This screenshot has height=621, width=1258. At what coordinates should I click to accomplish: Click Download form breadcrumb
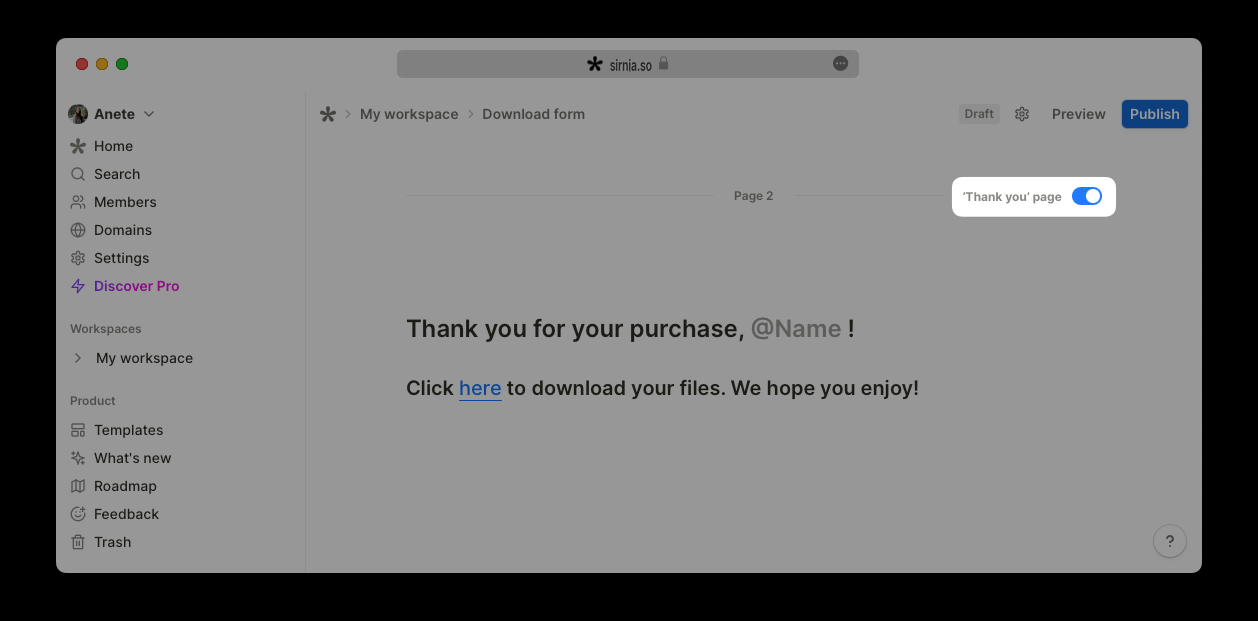tap(533, 114)
